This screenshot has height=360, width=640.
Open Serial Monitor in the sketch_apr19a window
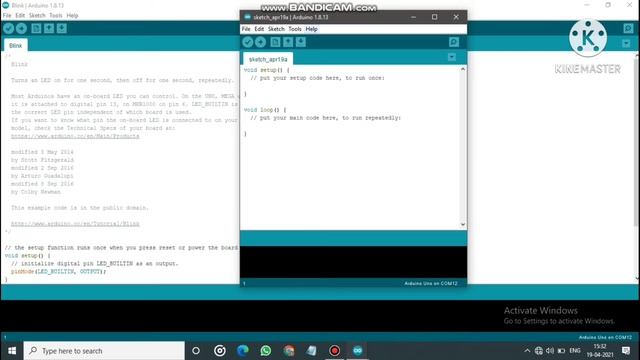pyautogui.click(x=454, y=42)
